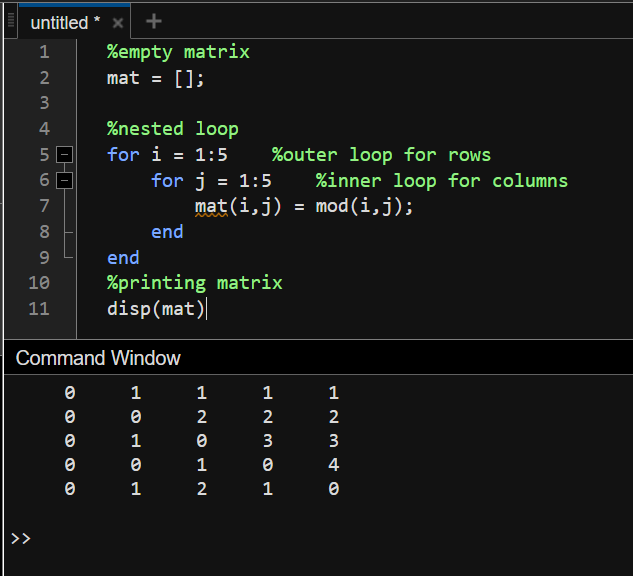Collapse the outer for loop fold at line 5
This screenshot has height=576, width=633.
[x=65, y=155]
